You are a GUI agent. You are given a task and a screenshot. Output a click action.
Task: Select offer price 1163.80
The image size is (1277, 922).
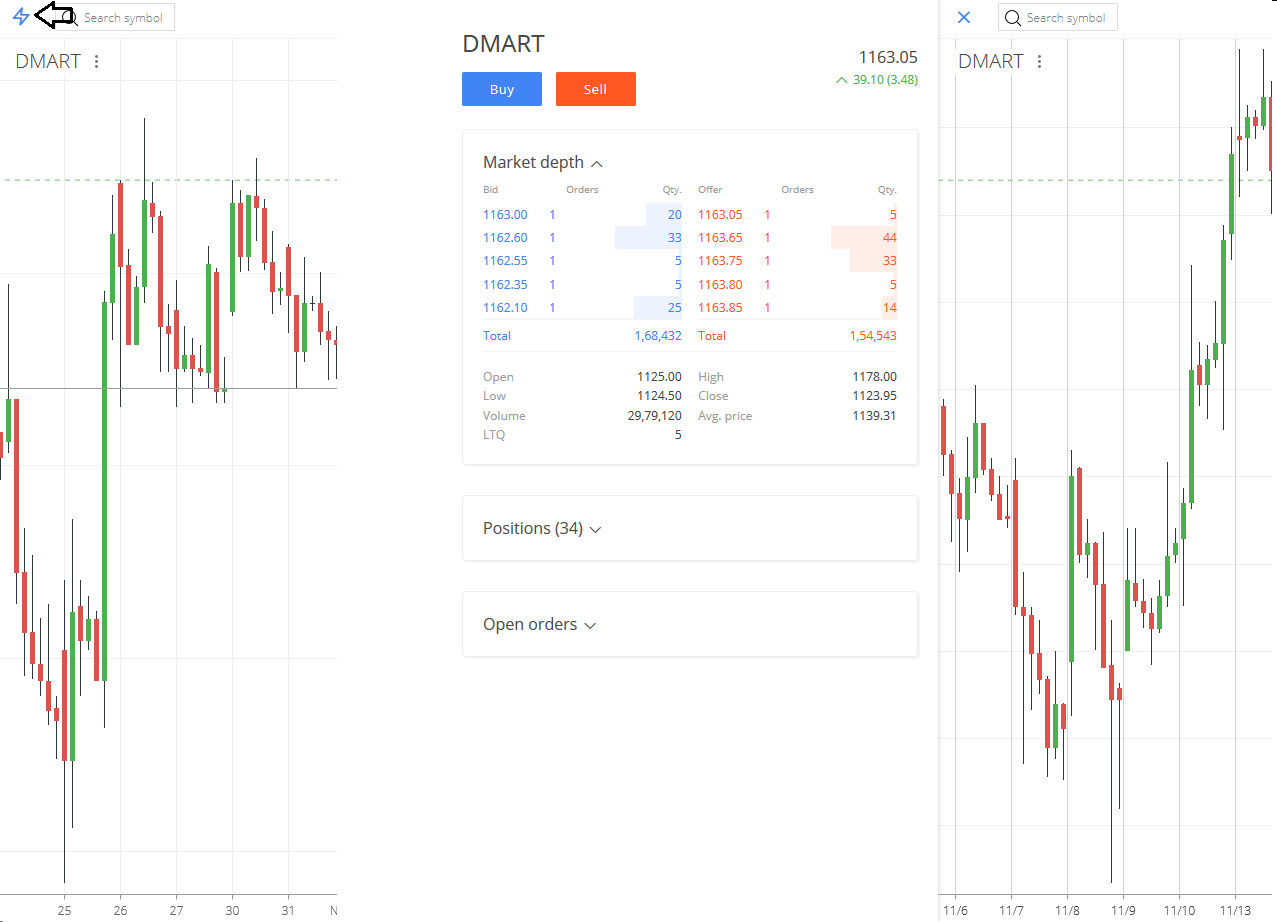pos(720,285)
